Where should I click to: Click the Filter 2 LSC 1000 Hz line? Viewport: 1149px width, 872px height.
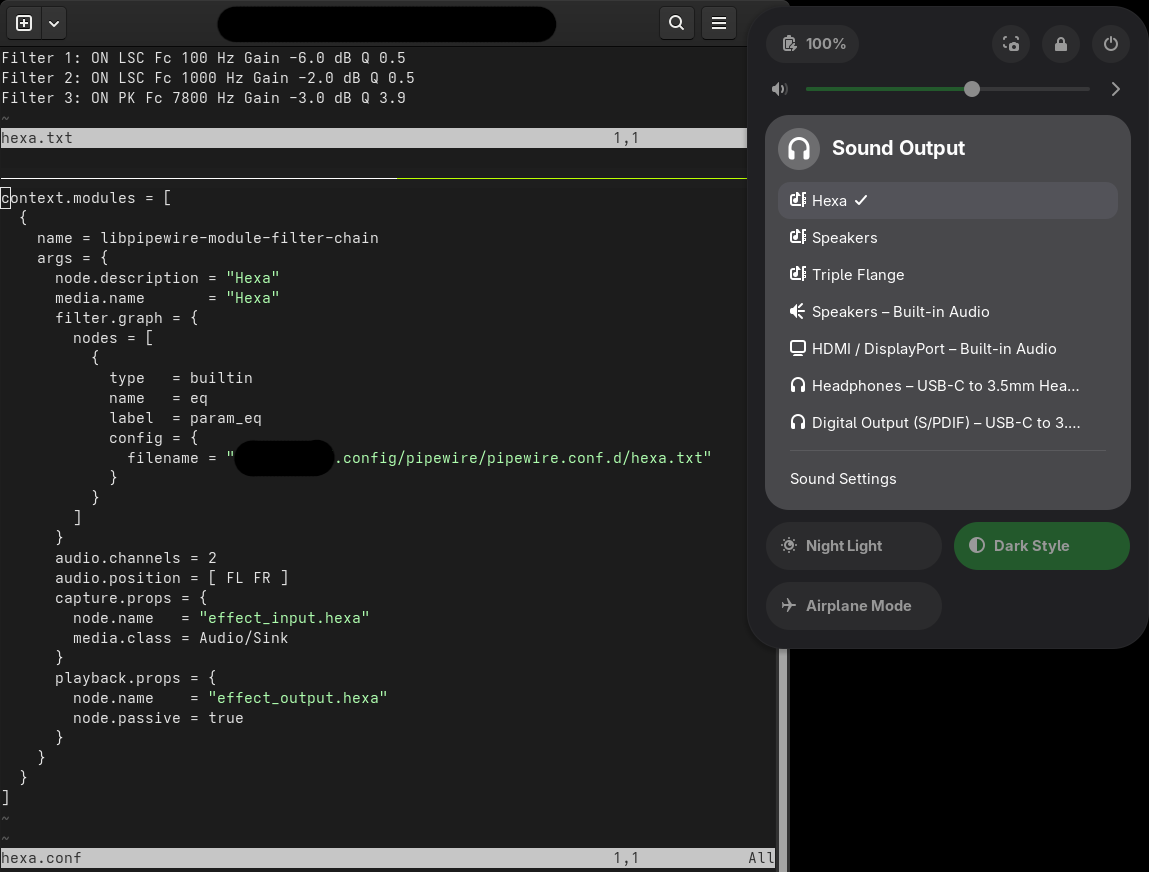[208, 78]
